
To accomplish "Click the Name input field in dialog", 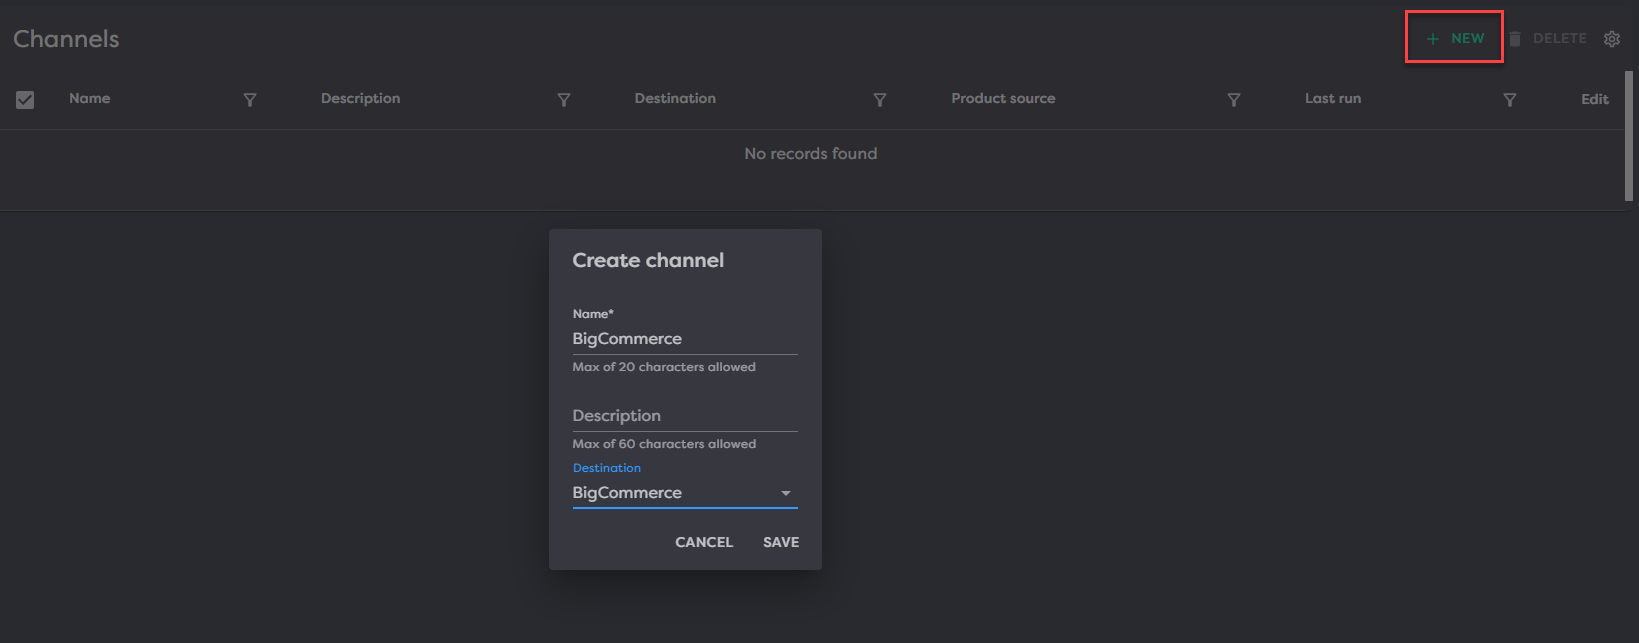I will [684, 339].
